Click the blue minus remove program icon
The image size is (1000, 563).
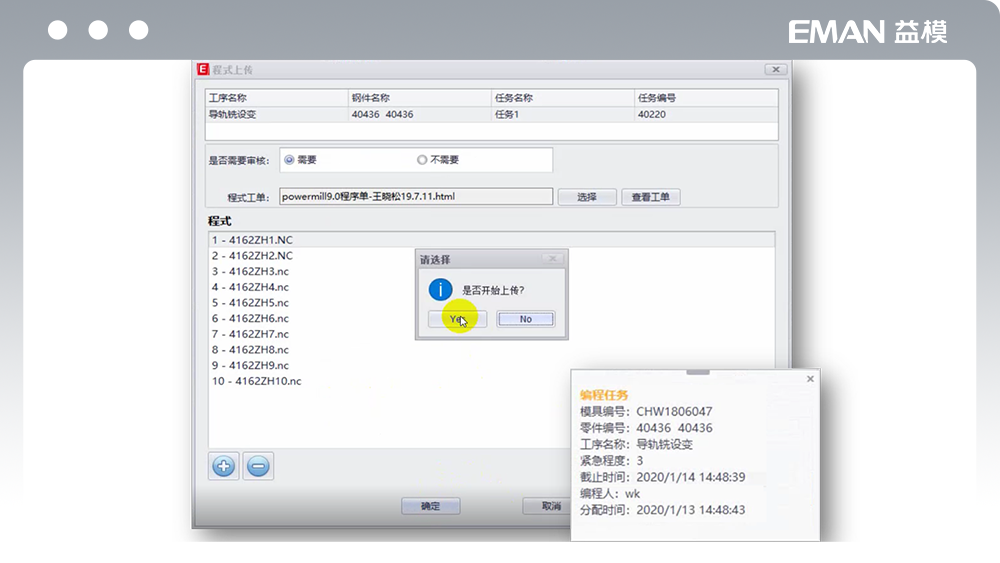click(x=258, y=466)
